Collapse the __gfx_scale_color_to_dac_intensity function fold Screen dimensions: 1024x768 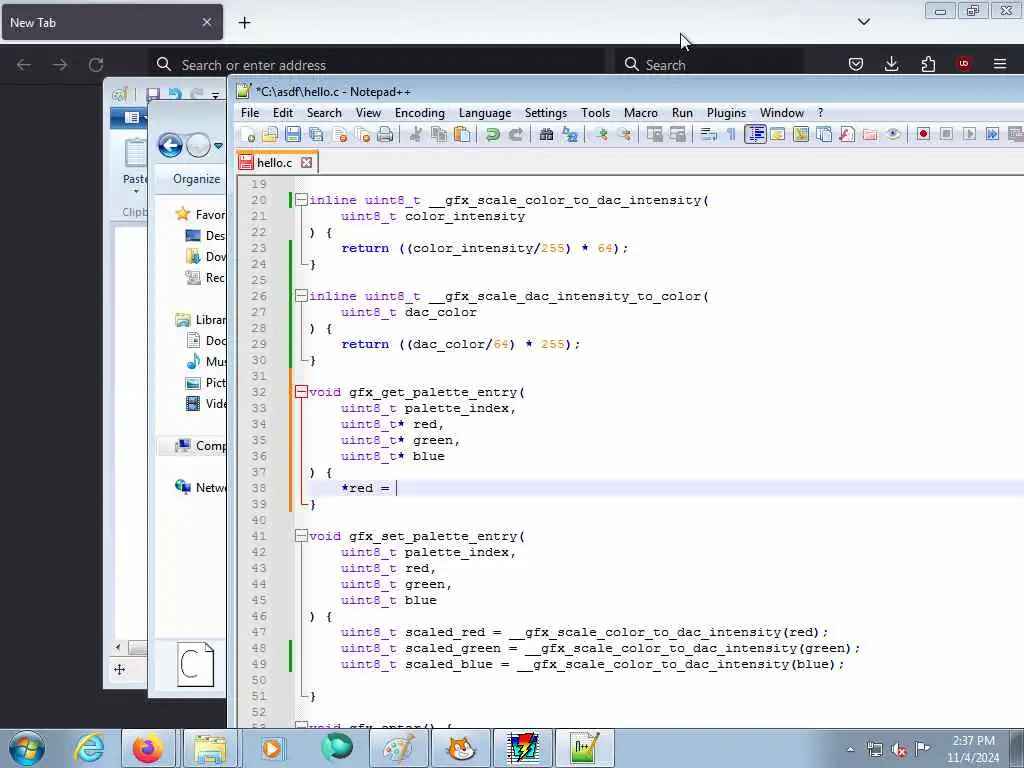point(301,200)
